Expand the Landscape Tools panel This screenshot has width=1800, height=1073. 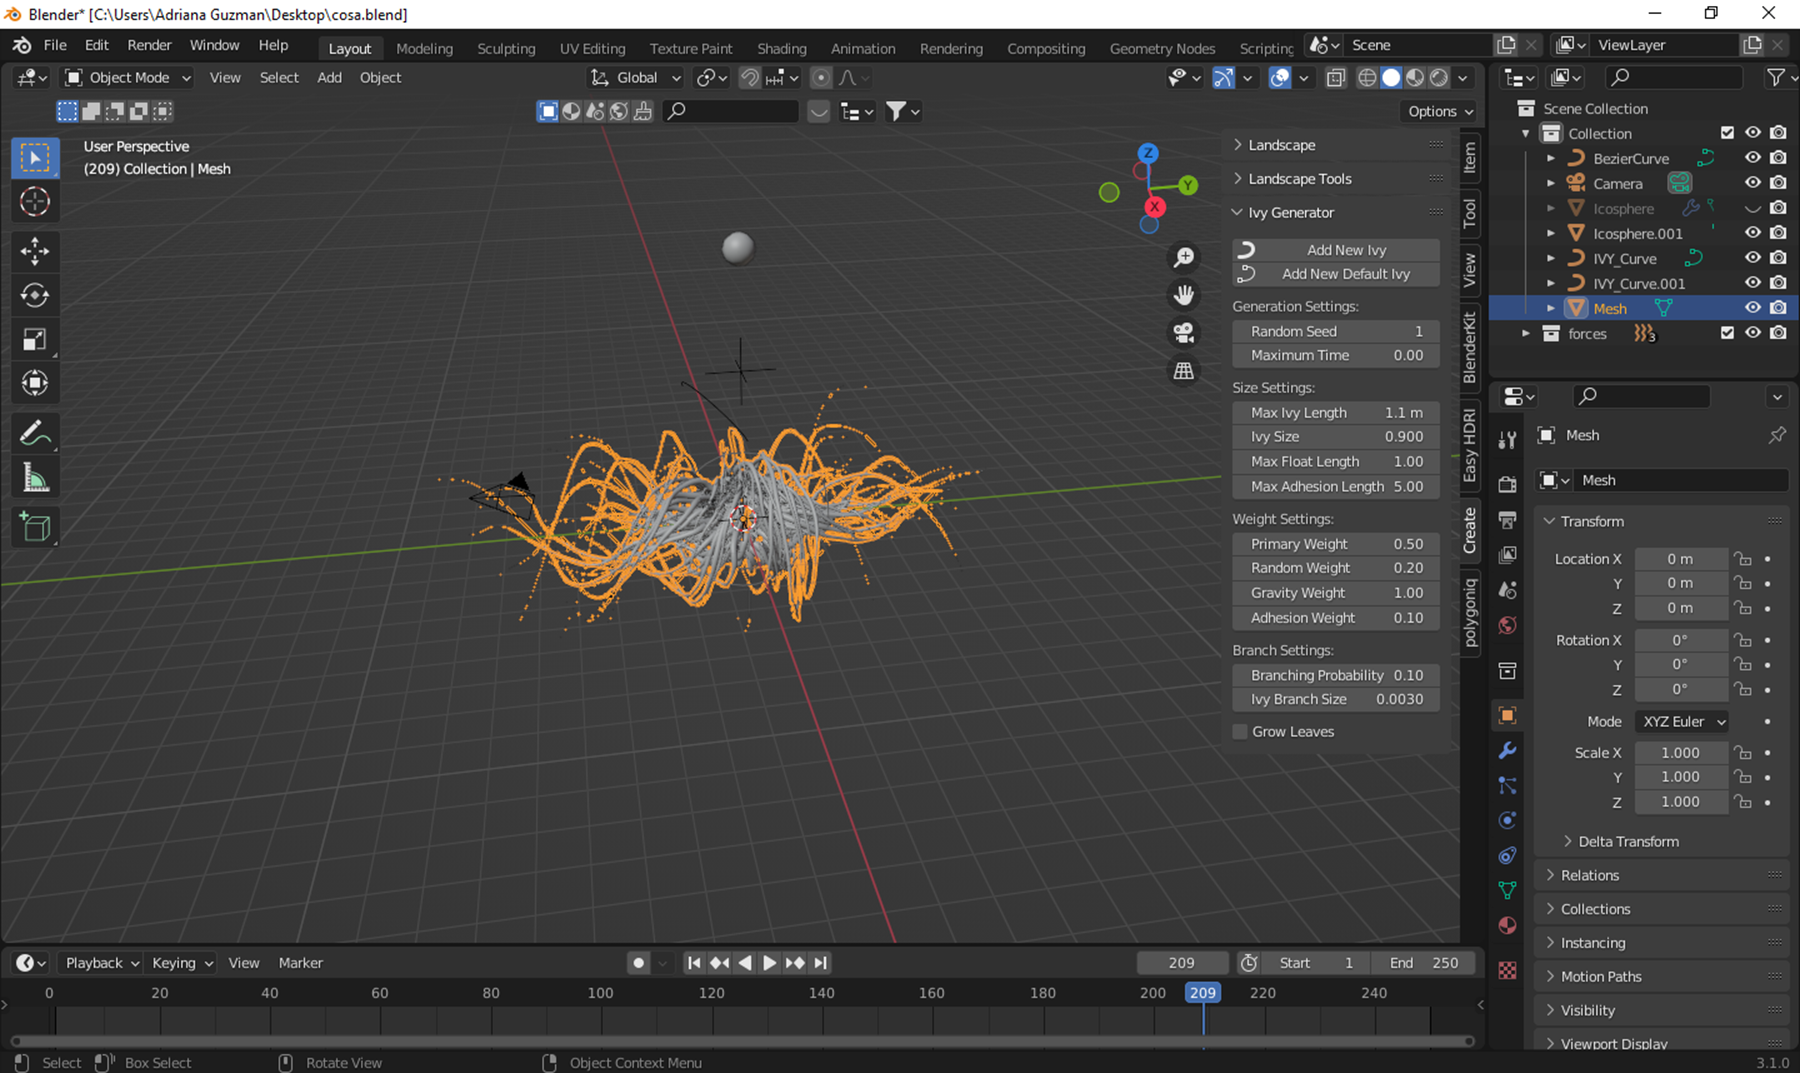1300,179
